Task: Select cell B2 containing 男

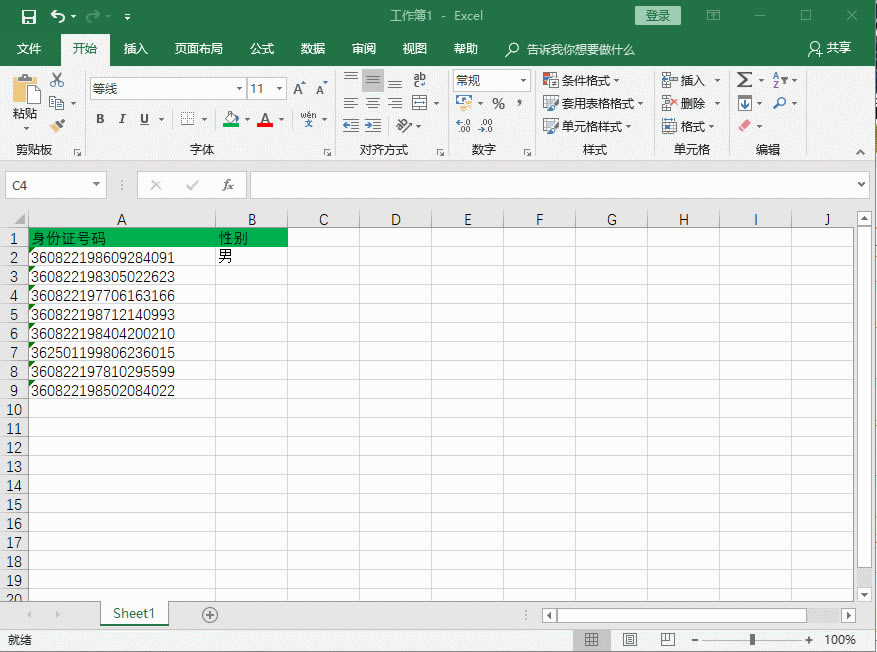Action: point(251,257)
